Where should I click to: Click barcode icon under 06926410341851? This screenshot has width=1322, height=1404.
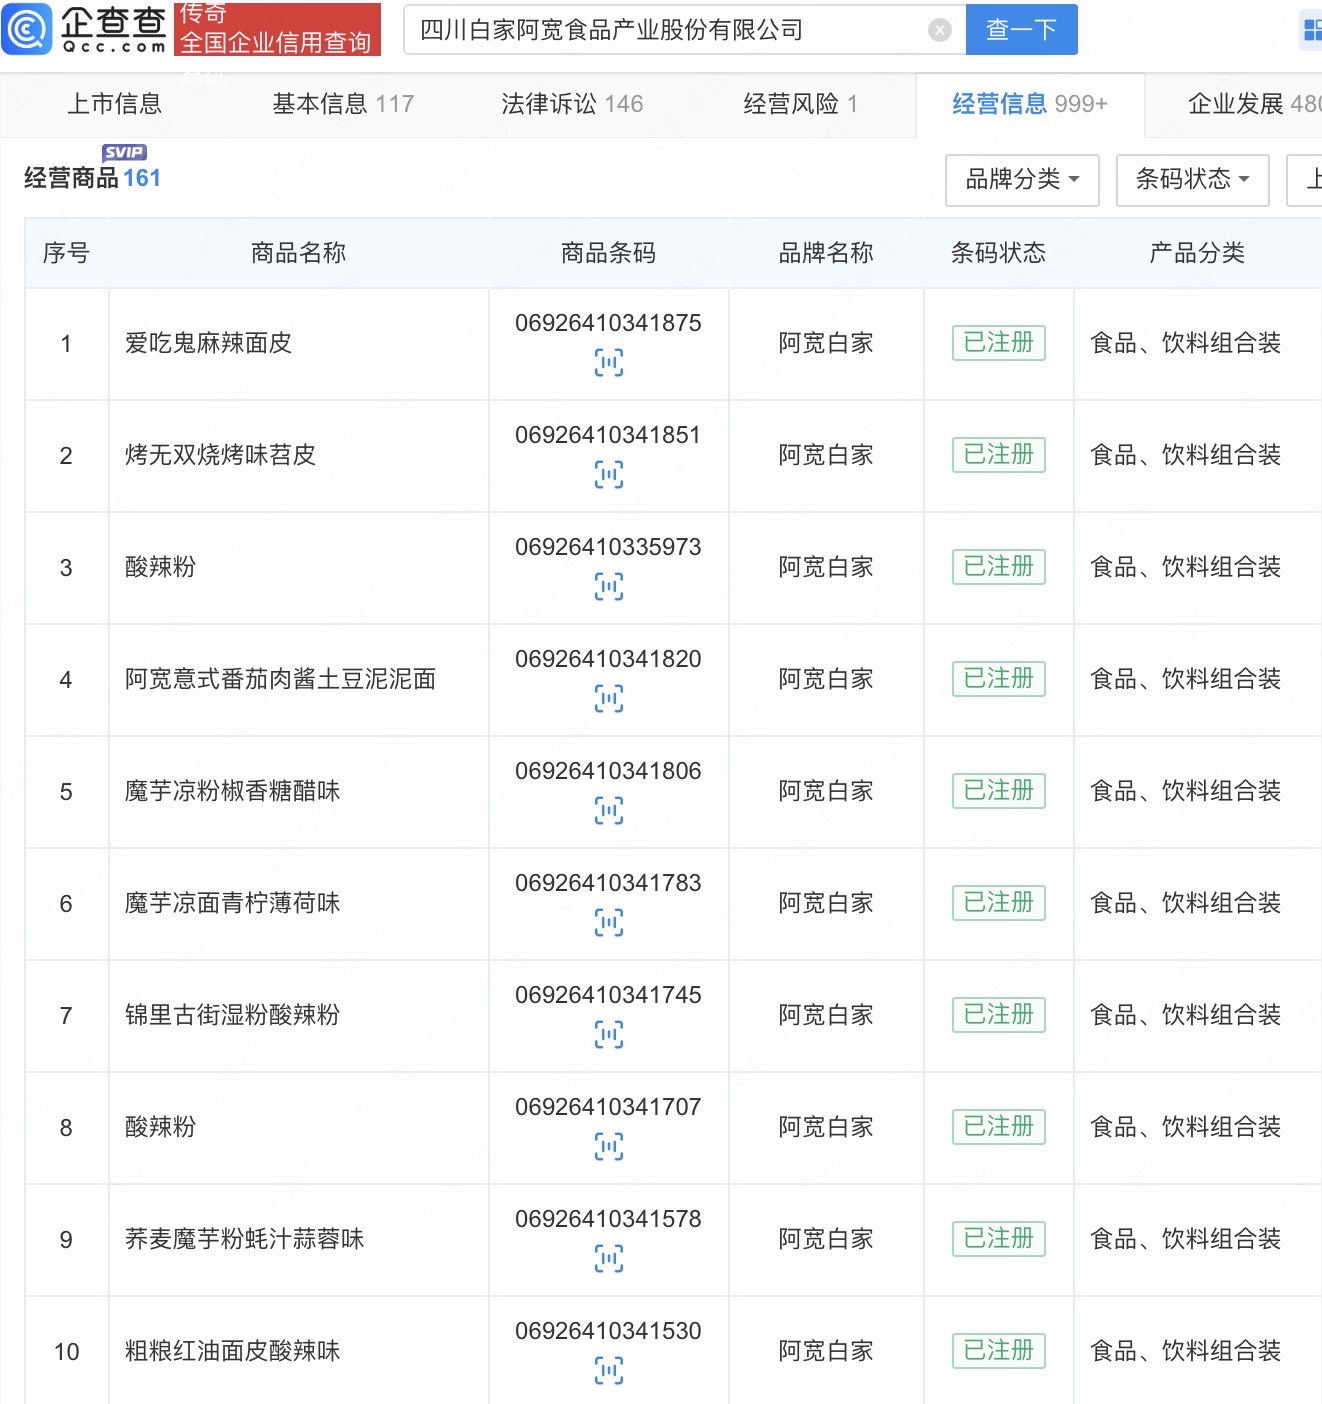pos(608,474)
